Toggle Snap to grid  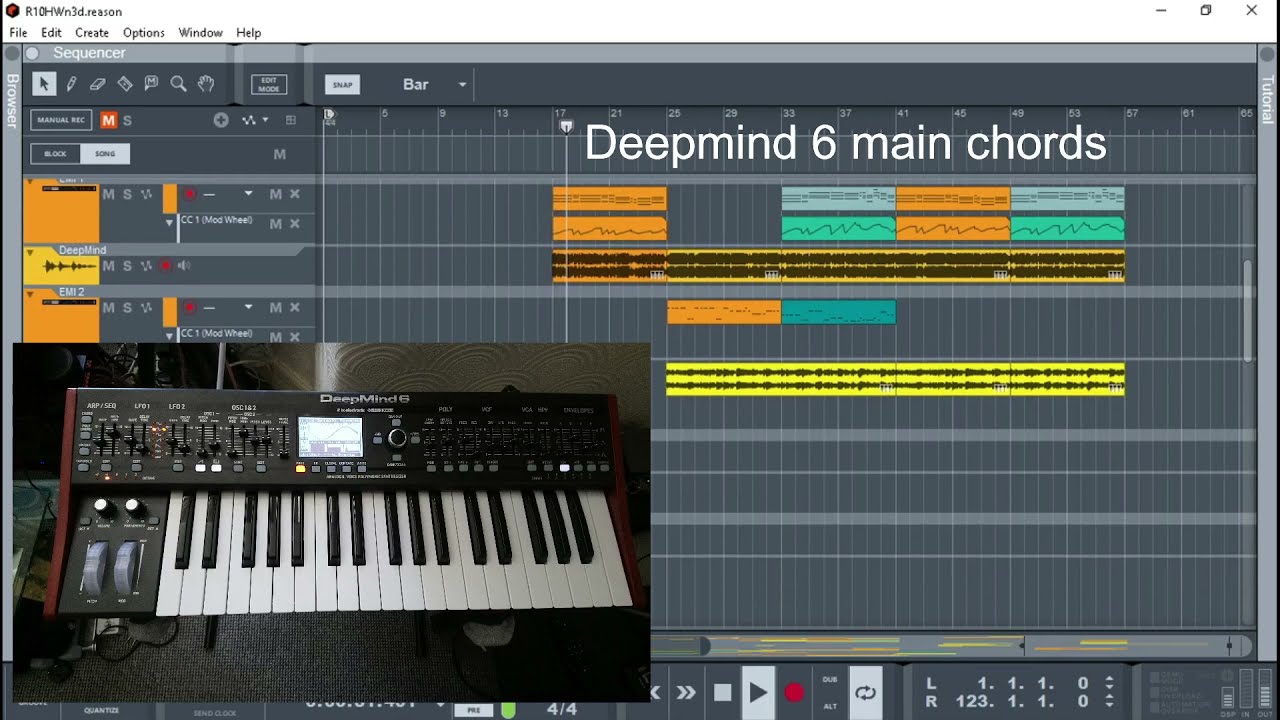click(x=342, y=85)
